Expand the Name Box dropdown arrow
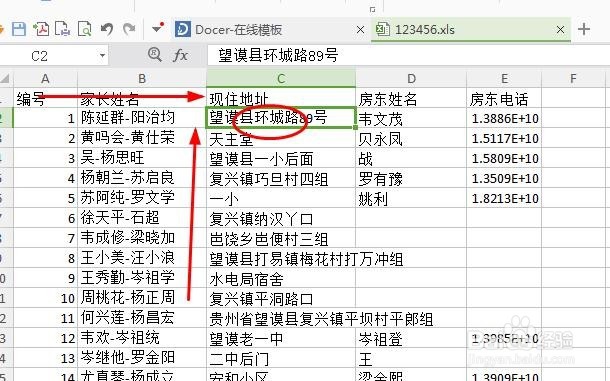 [x=102, y=56]
